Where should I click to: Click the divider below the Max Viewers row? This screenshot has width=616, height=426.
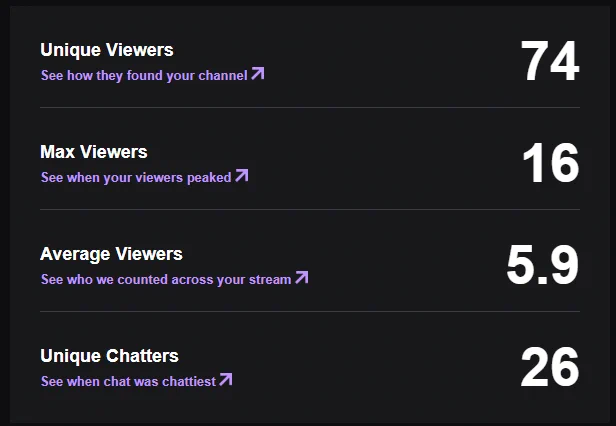point(310,209)
